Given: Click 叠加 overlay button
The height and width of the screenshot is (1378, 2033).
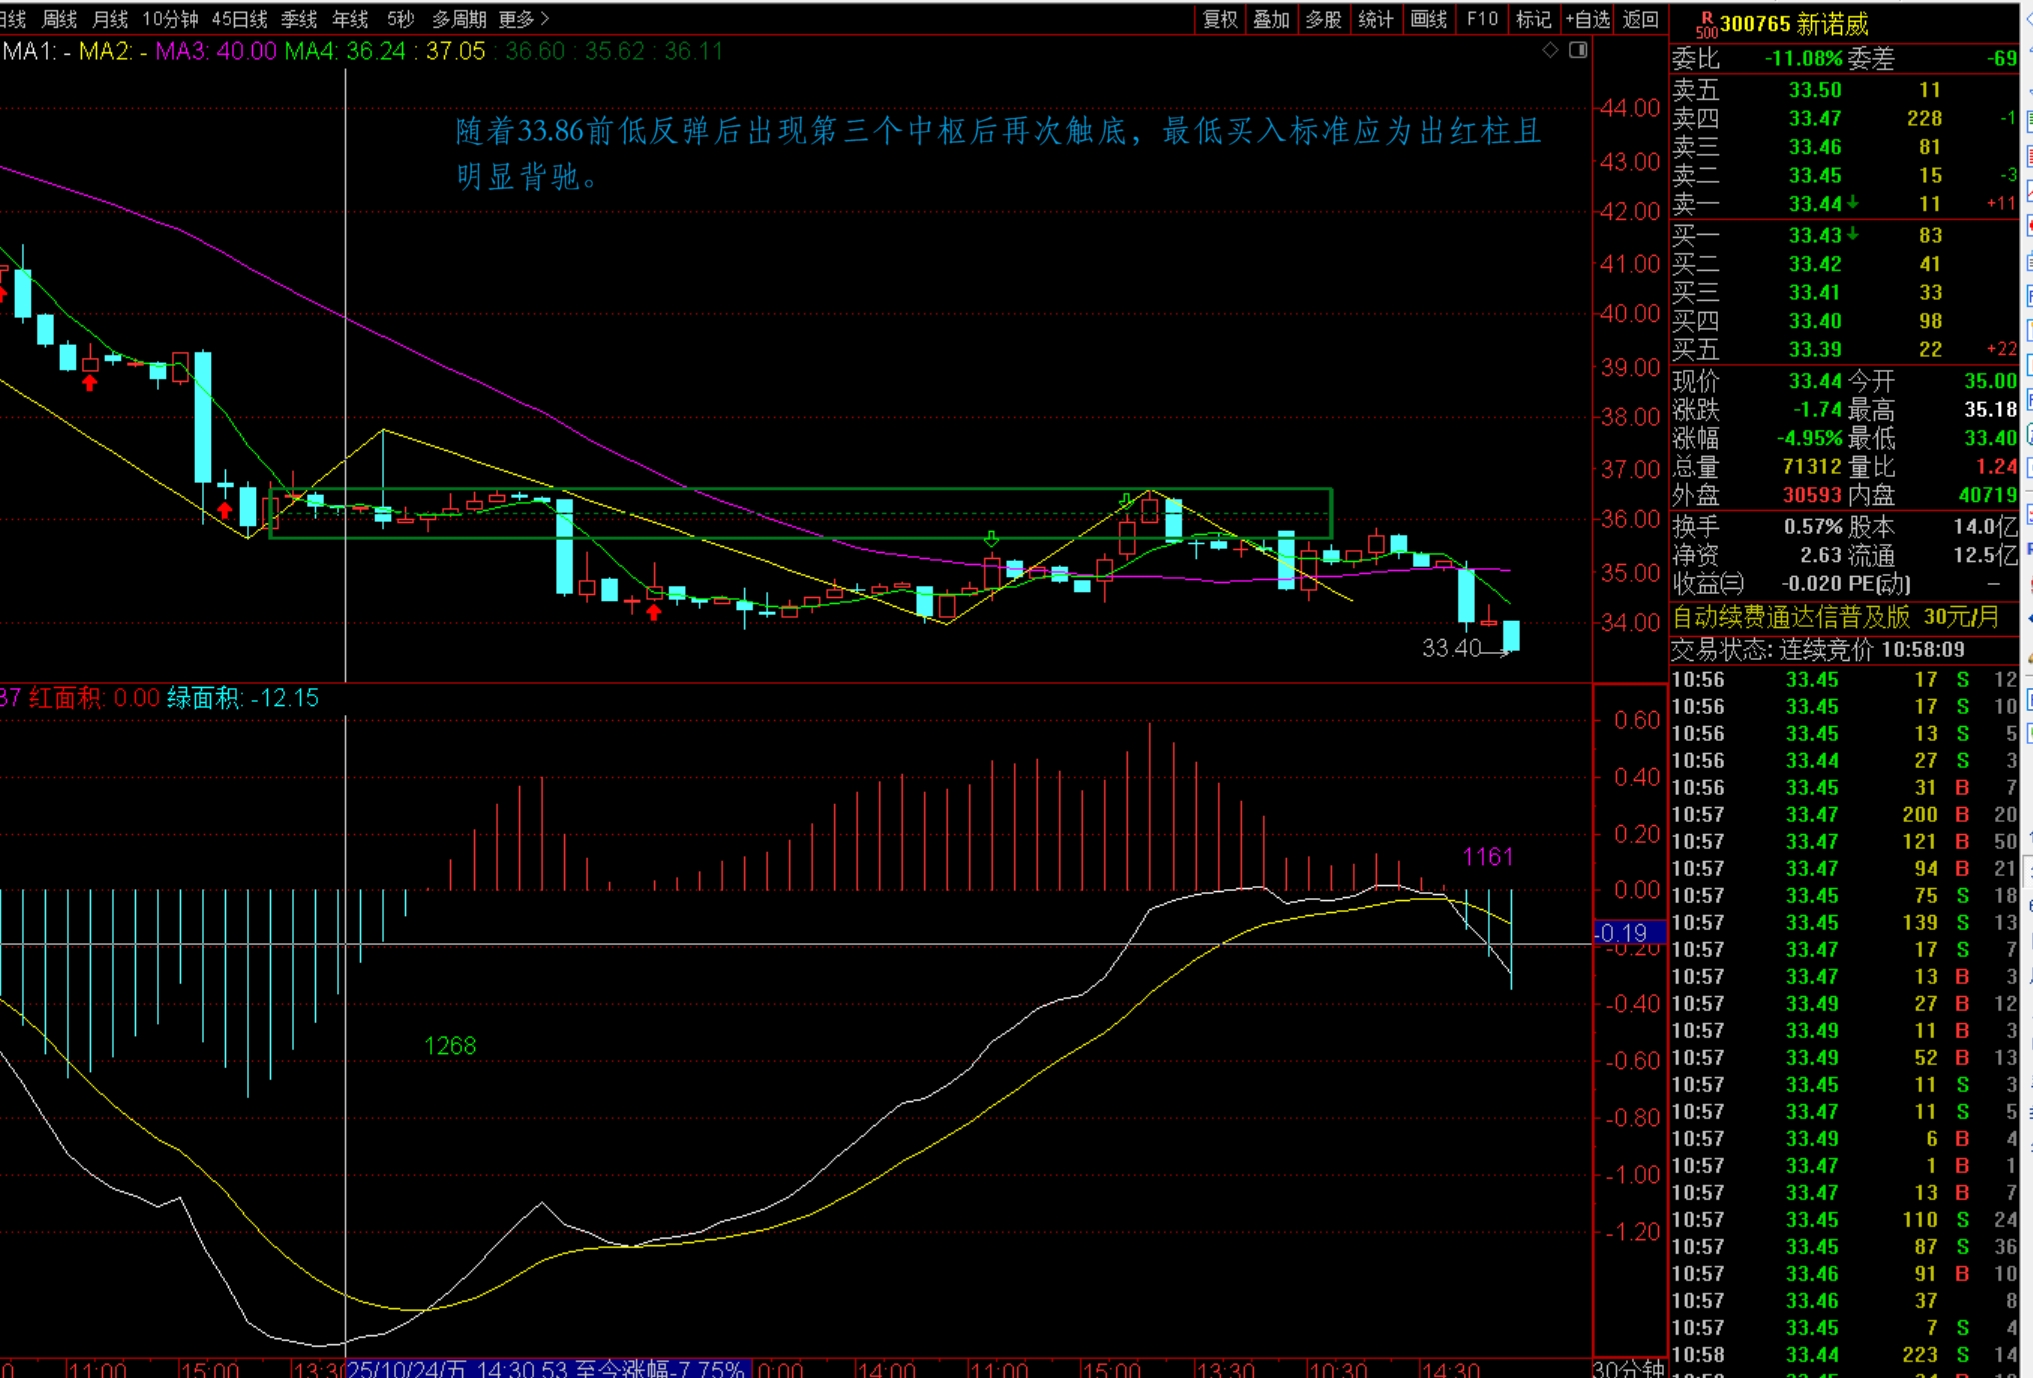Looking at the screenshot, I should point(1271,19).
